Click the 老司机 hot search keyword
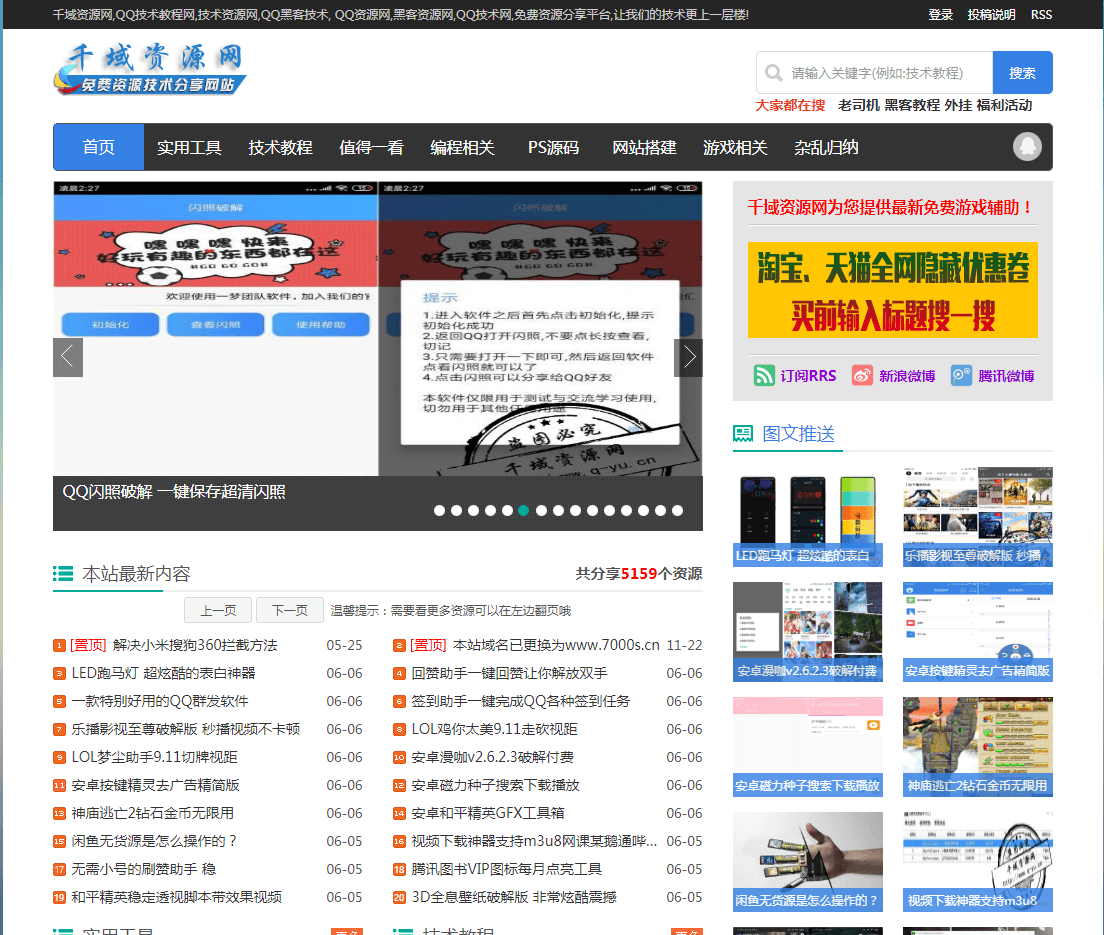 click(x=858, y=105)
